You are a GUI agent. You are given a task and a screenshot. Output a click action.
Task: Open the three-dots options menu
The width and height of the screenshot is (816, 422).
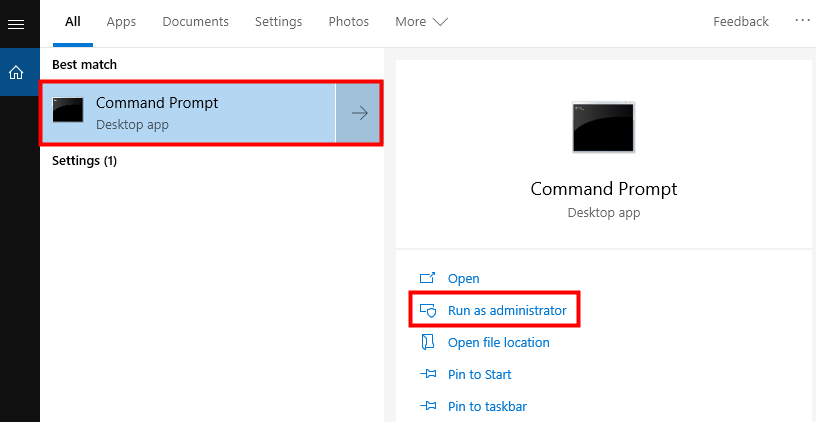pos(803,21)
